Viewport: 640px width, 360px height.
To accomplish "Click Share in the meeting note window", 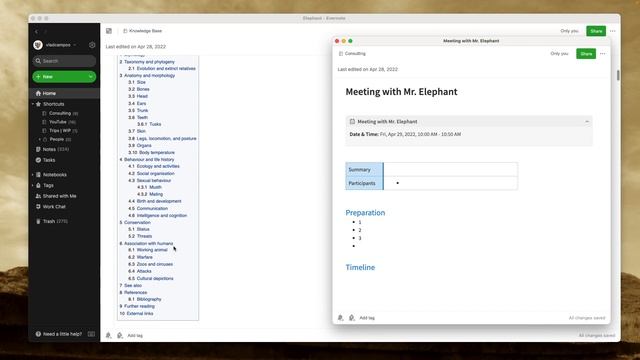I will [x=586, y=53].
